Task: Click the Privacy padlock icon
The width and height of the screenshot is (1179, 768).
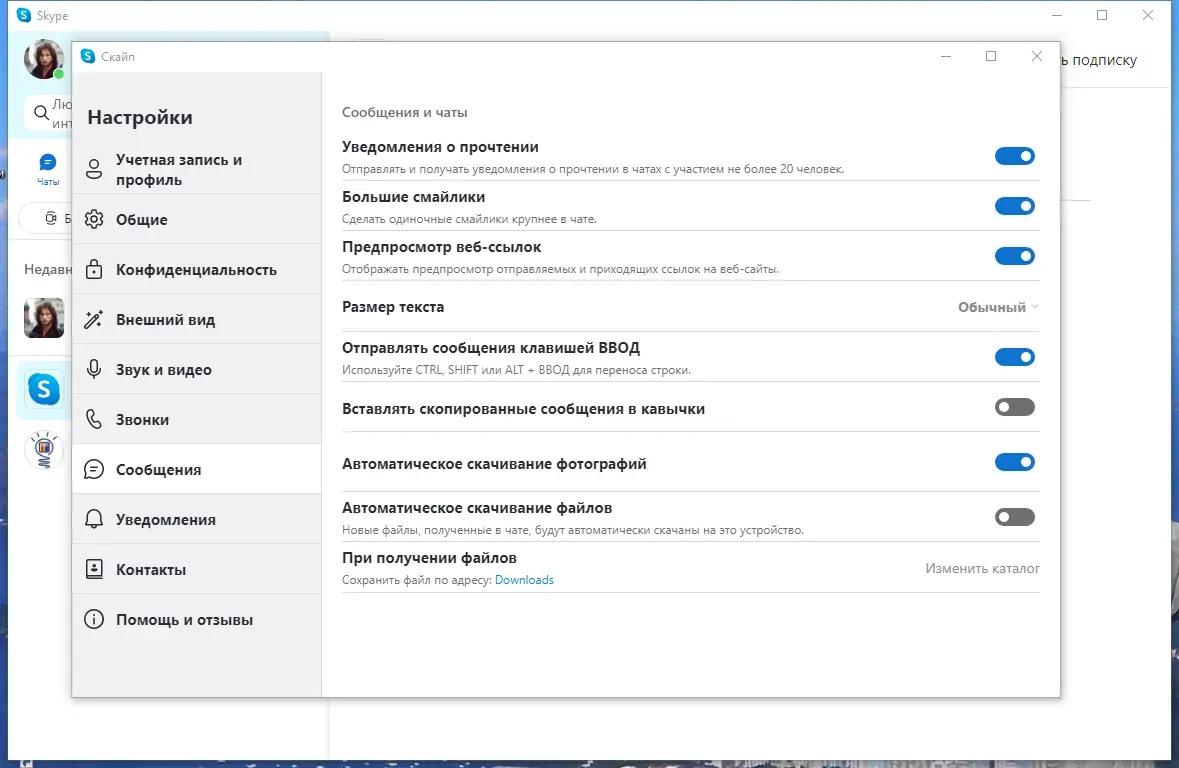Action: tap(94, 269)
